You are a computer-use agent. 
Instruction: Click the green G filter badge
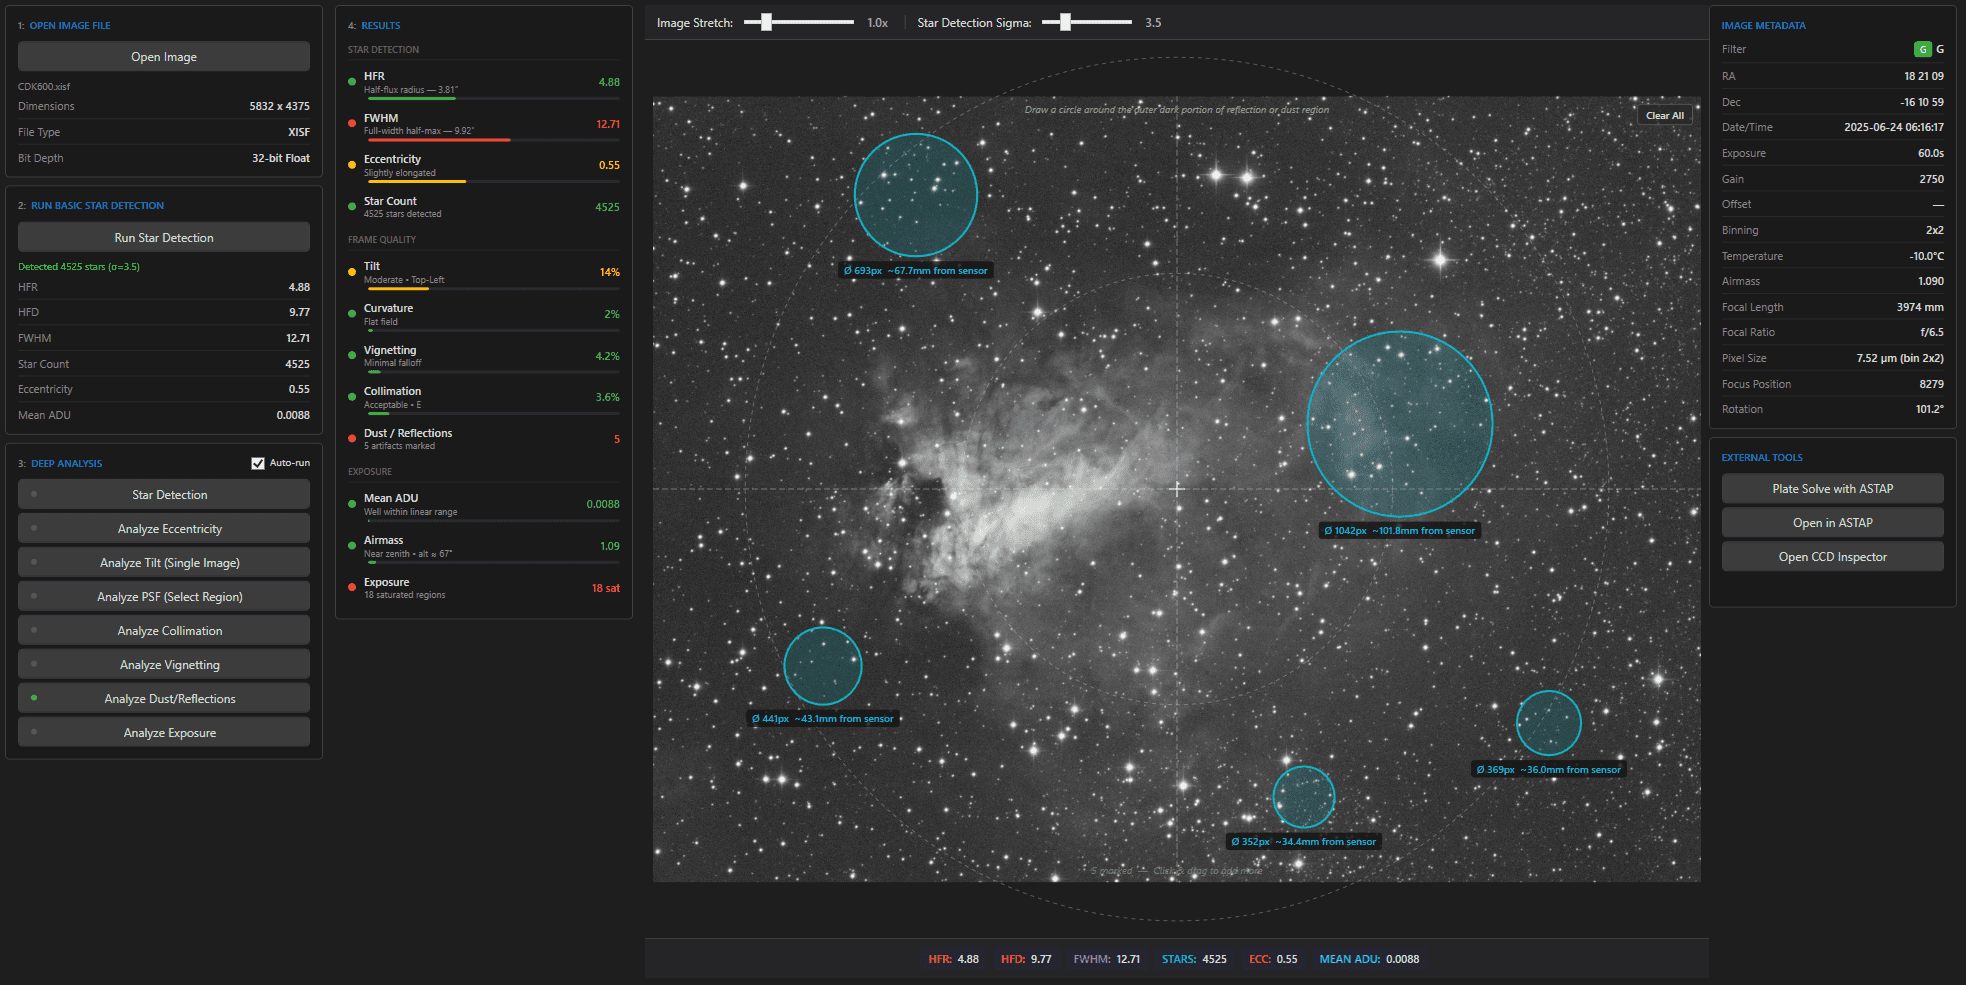pos(1922,49)
